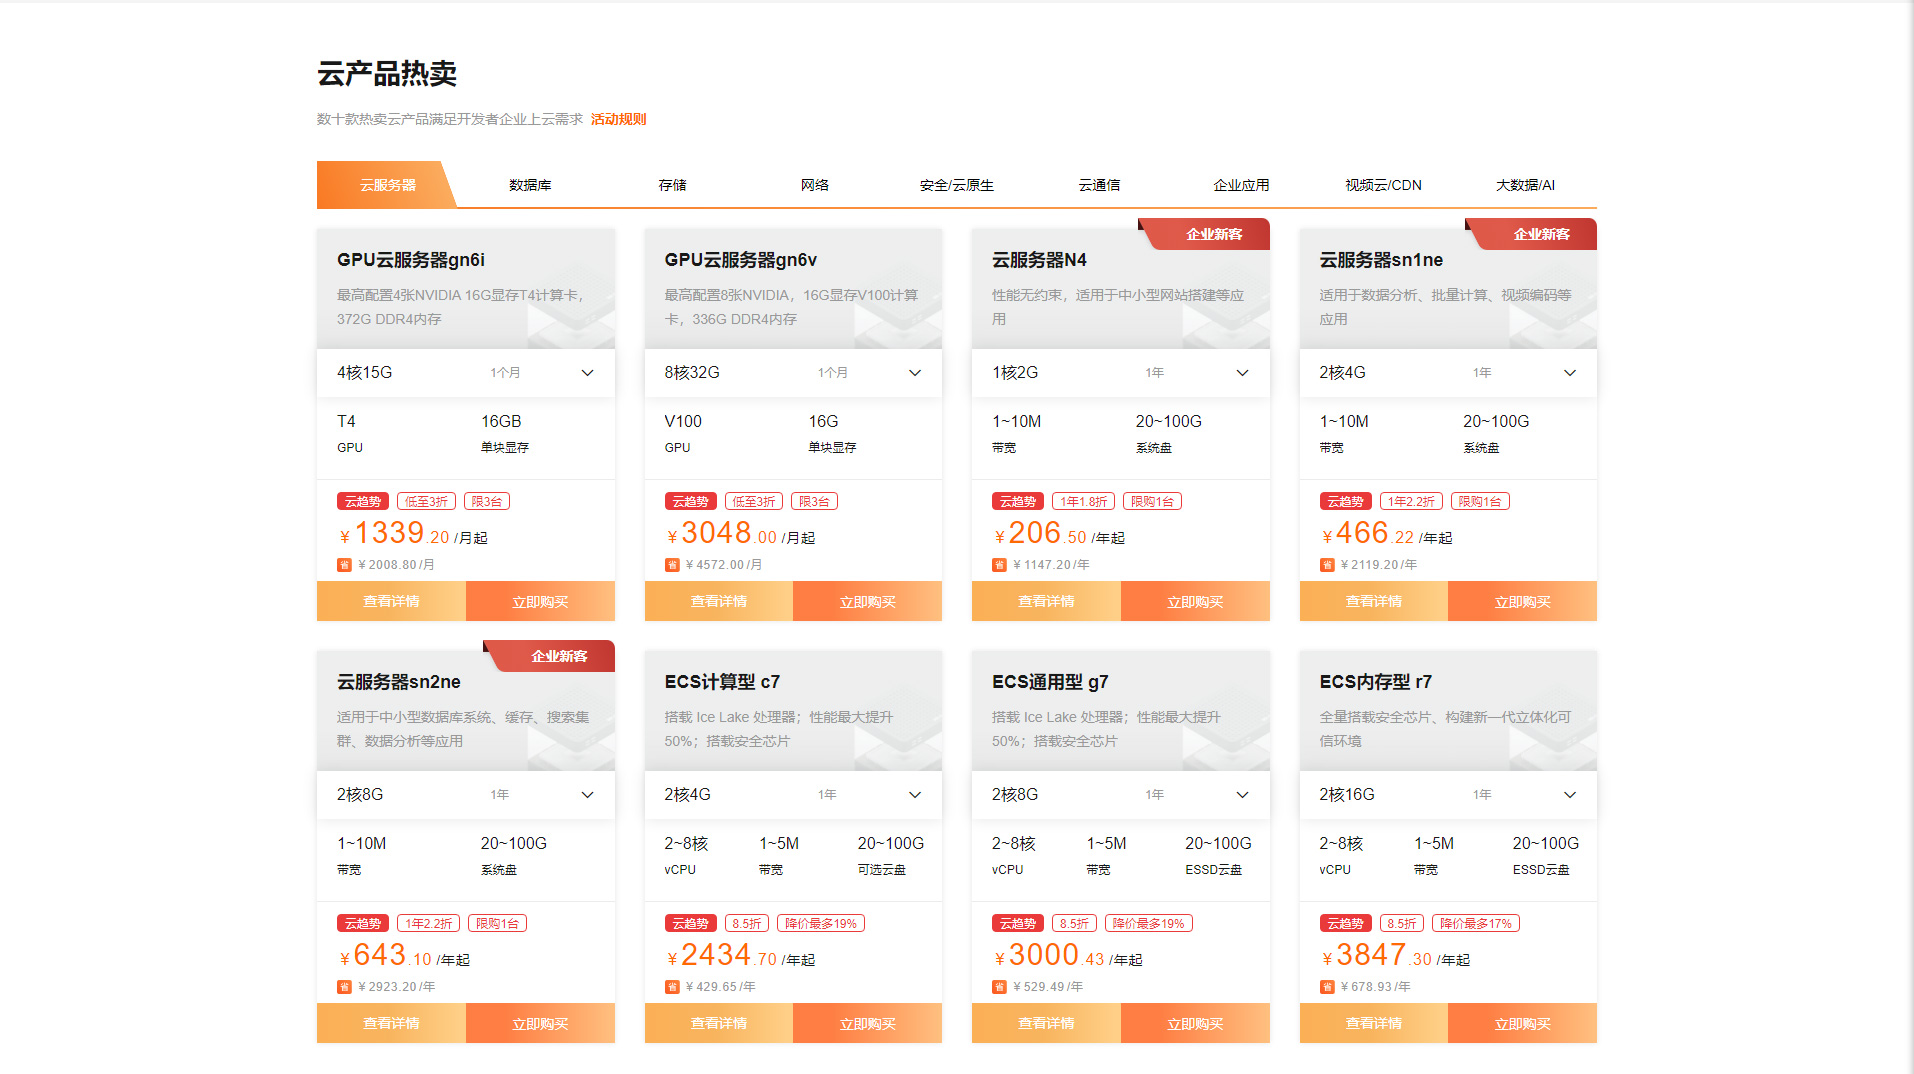1914x1074 pixels.
Task: Buy 云服务器sn2ne now
Action: coord(540,1023)
